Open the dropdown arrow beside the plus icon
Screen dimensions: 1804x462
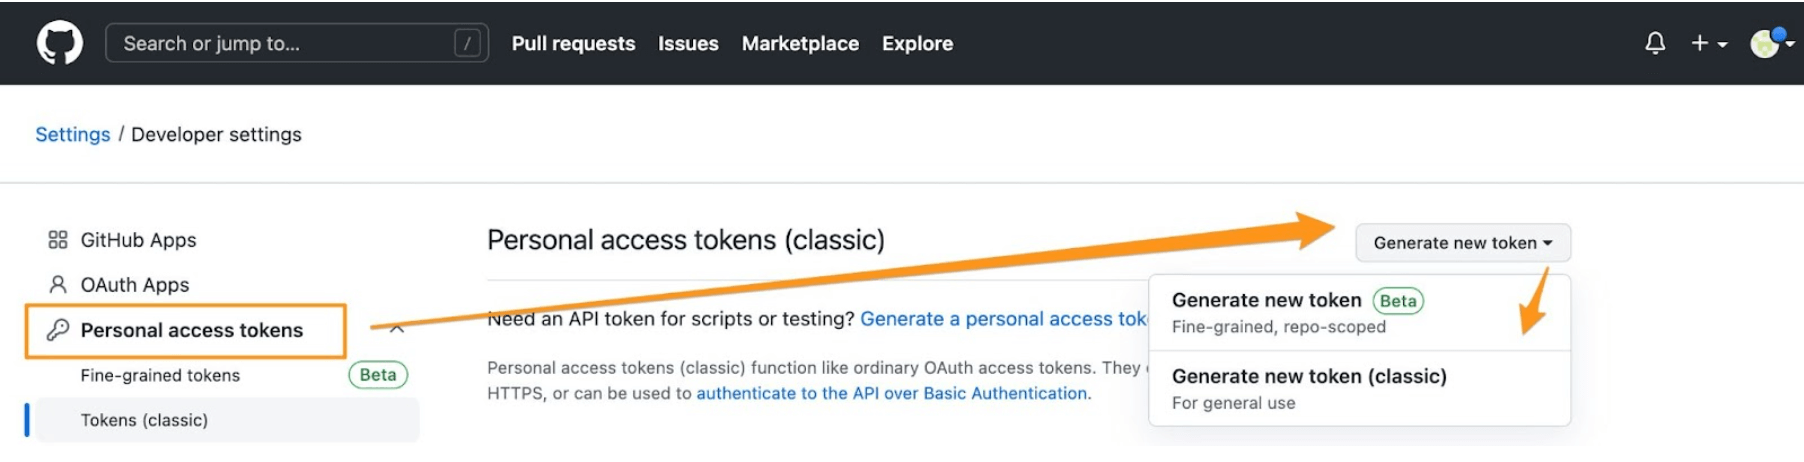1722,45
